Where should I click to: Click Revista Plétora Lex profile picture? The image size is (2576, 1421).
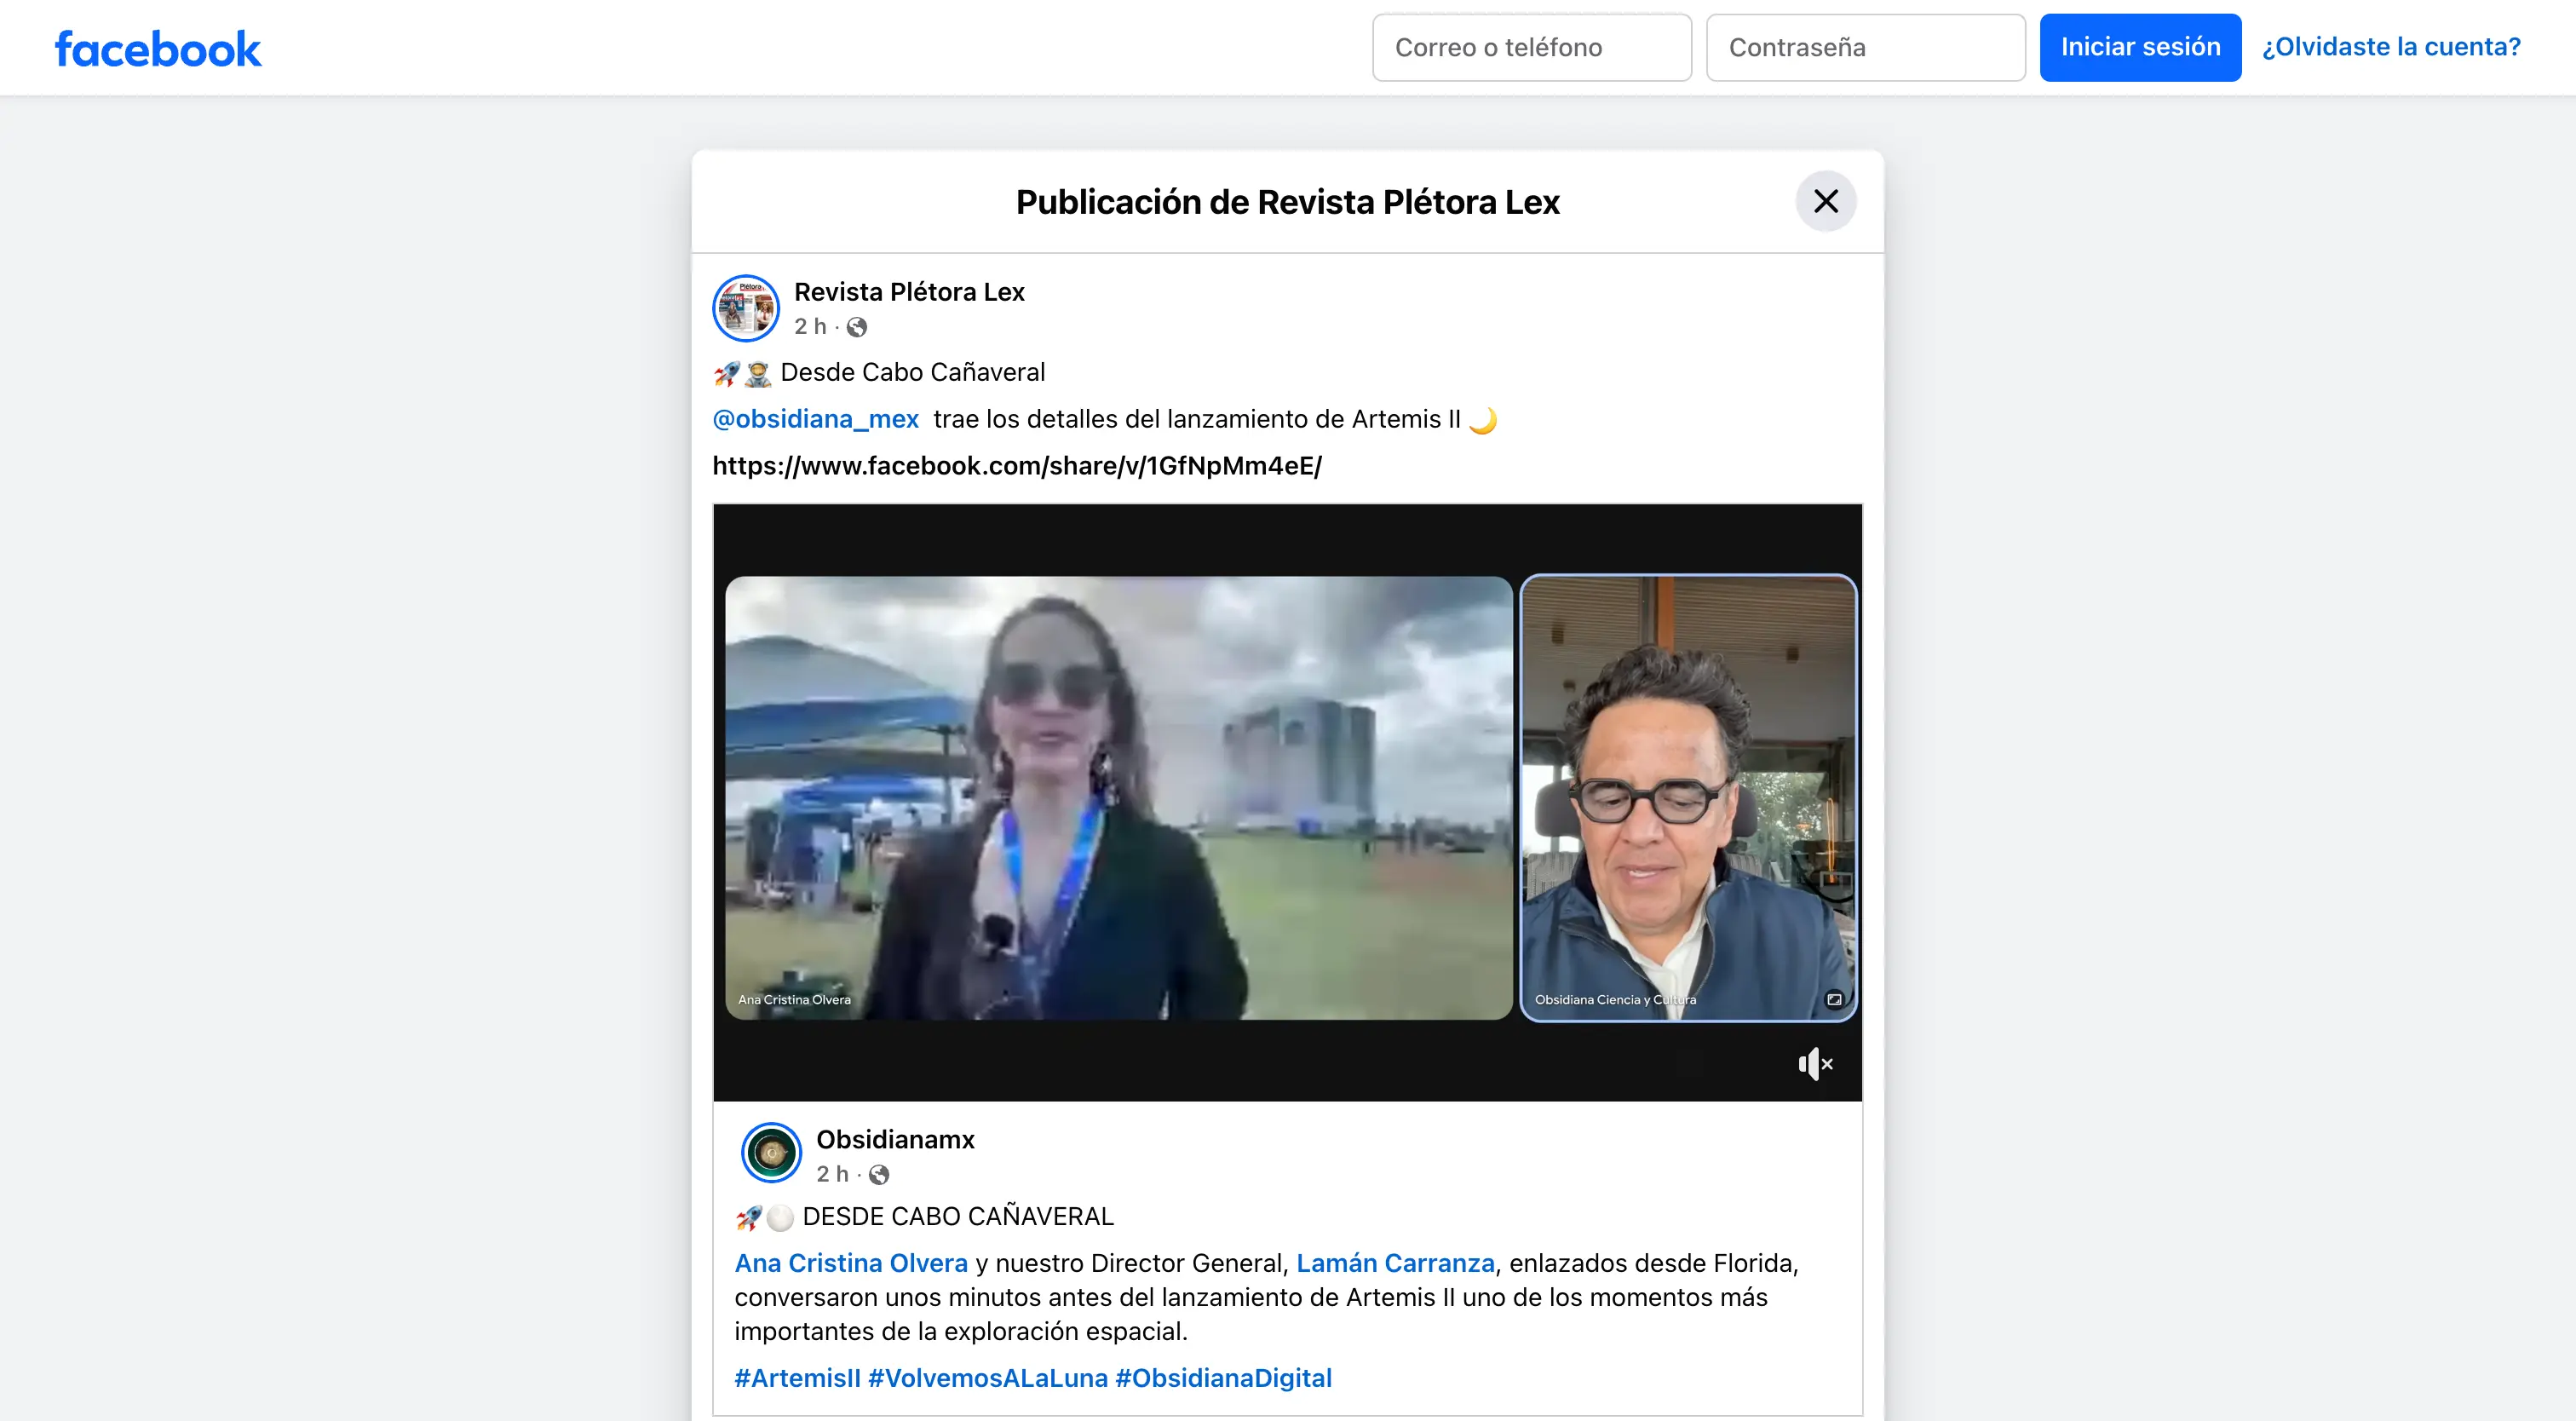[x=746, y=308]
